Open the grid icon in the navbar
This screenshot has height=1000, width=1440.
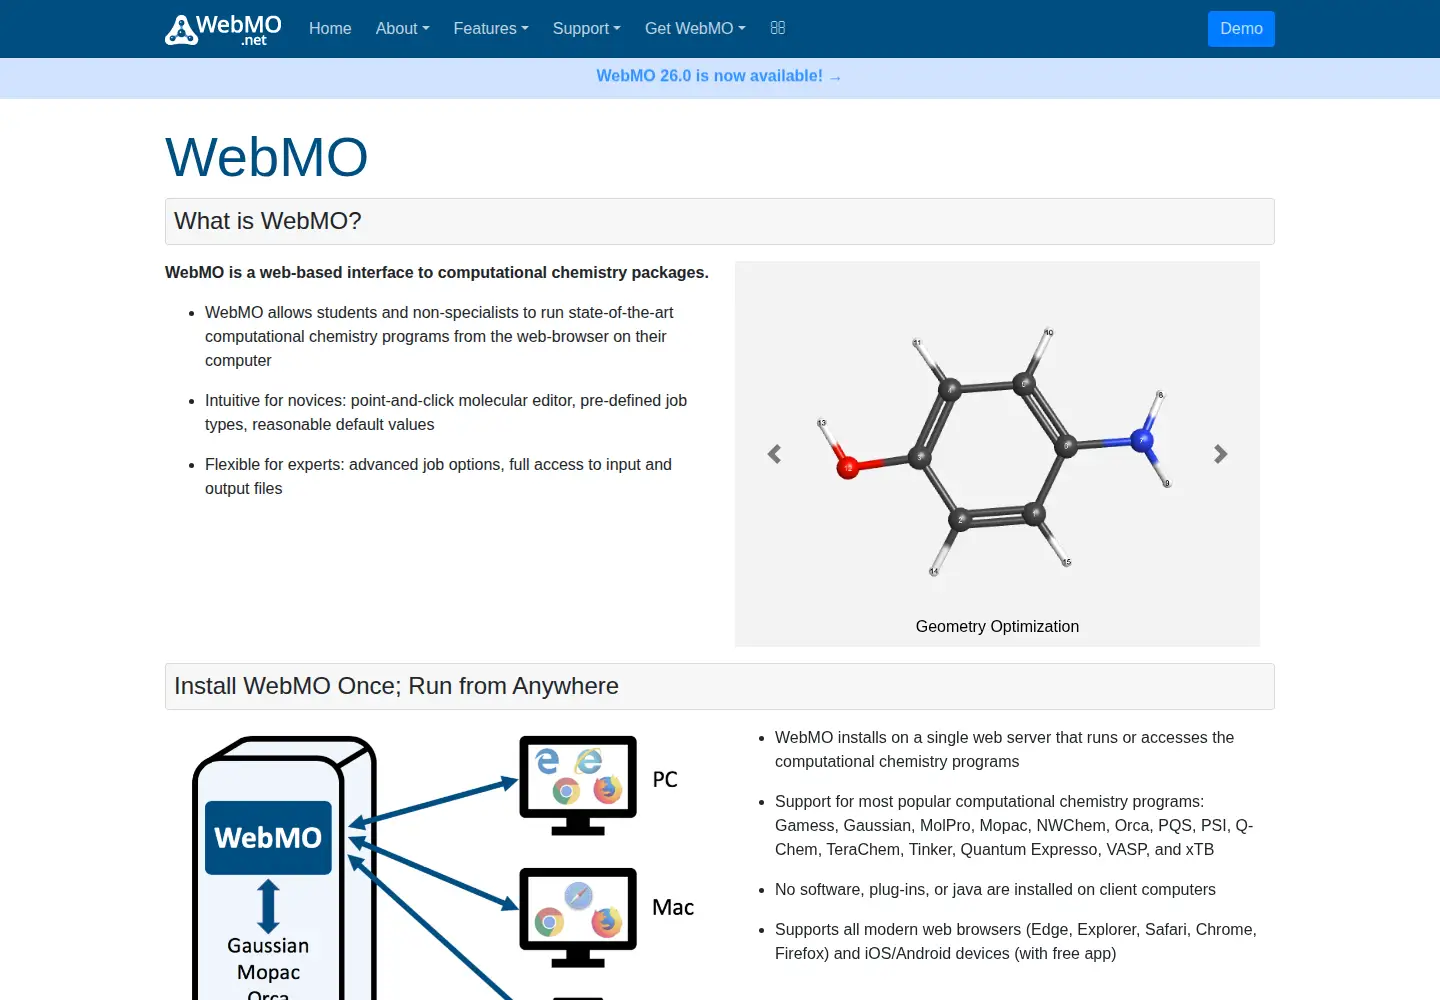(x=778, y=28)
